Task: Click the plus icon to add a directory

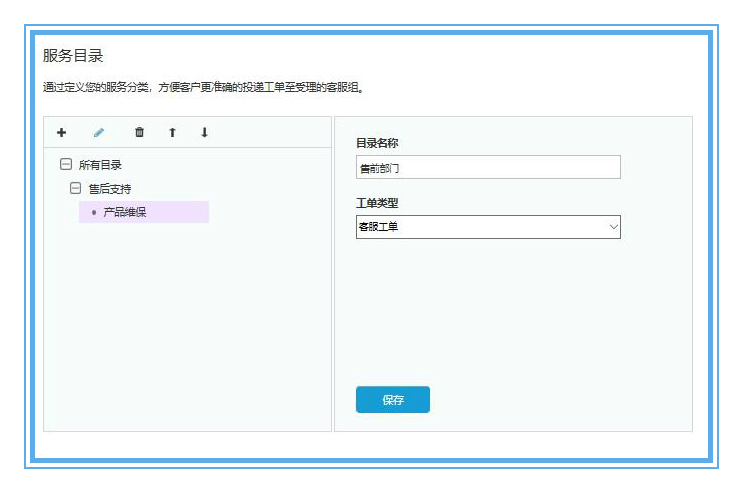Action: pyautogui.click(x=62, y=132)
